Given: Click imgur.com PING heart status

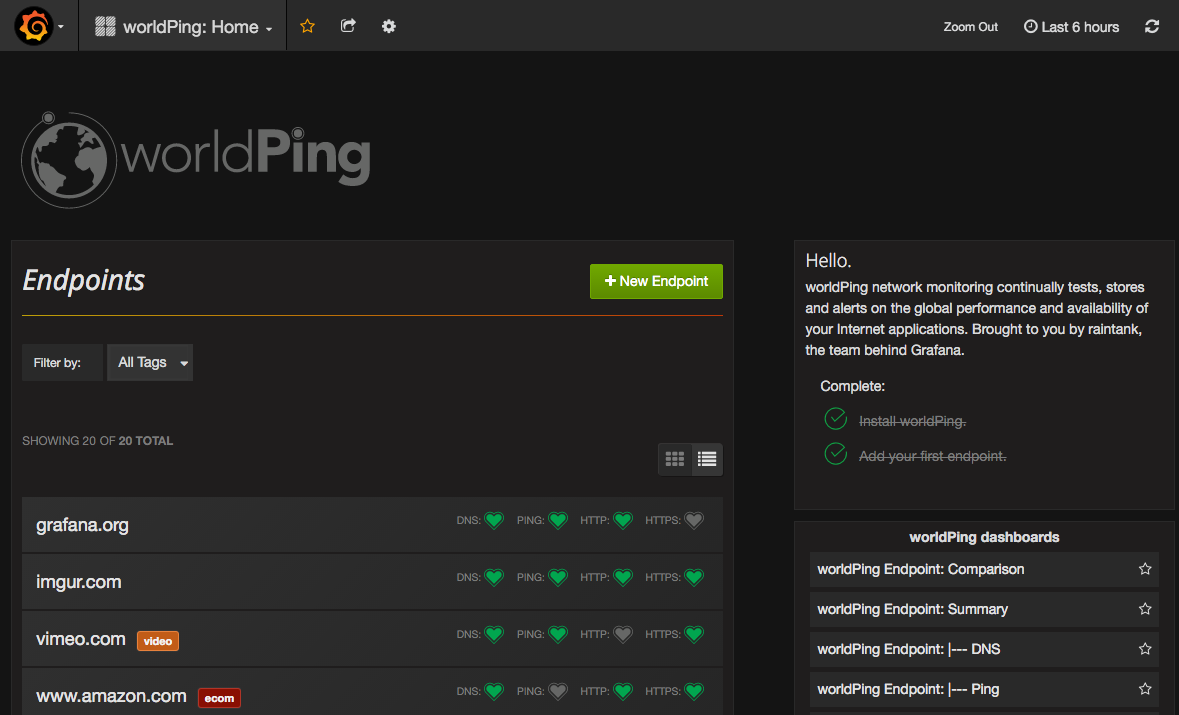Looking at the screenshot, I should [x=558, y=577].
